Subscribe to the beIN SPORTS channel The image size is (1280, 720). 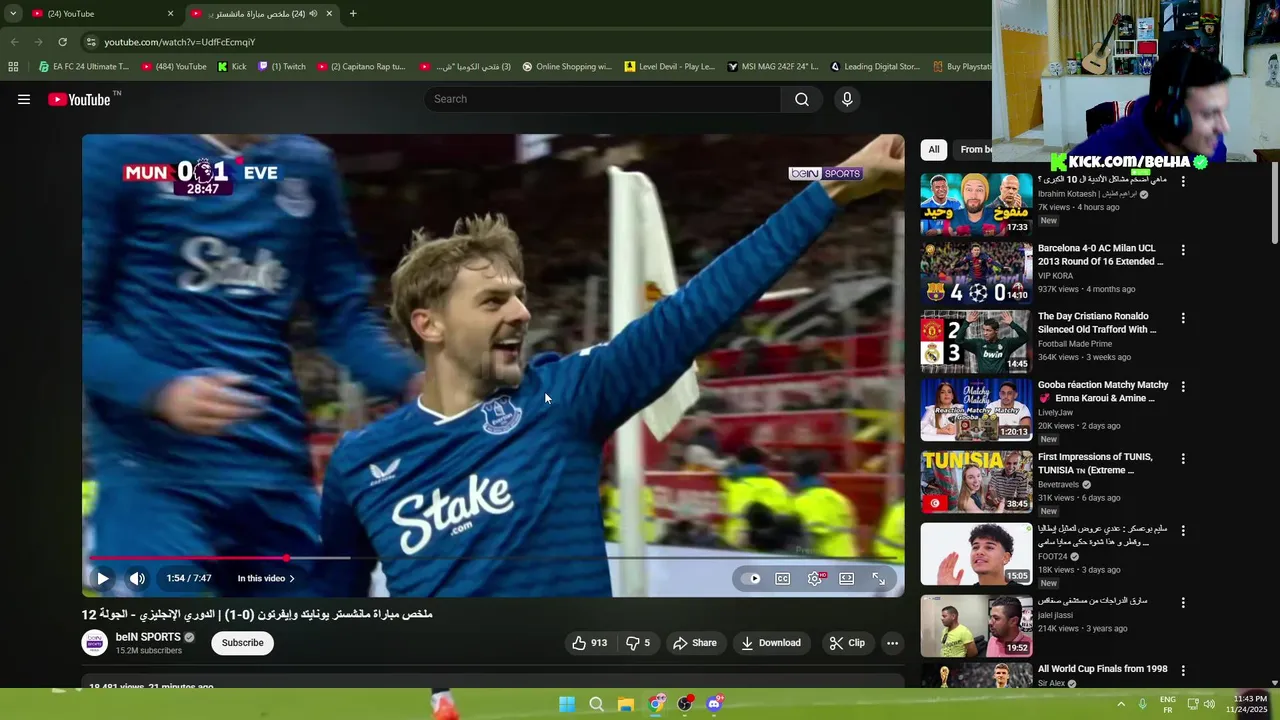(242, 643)
